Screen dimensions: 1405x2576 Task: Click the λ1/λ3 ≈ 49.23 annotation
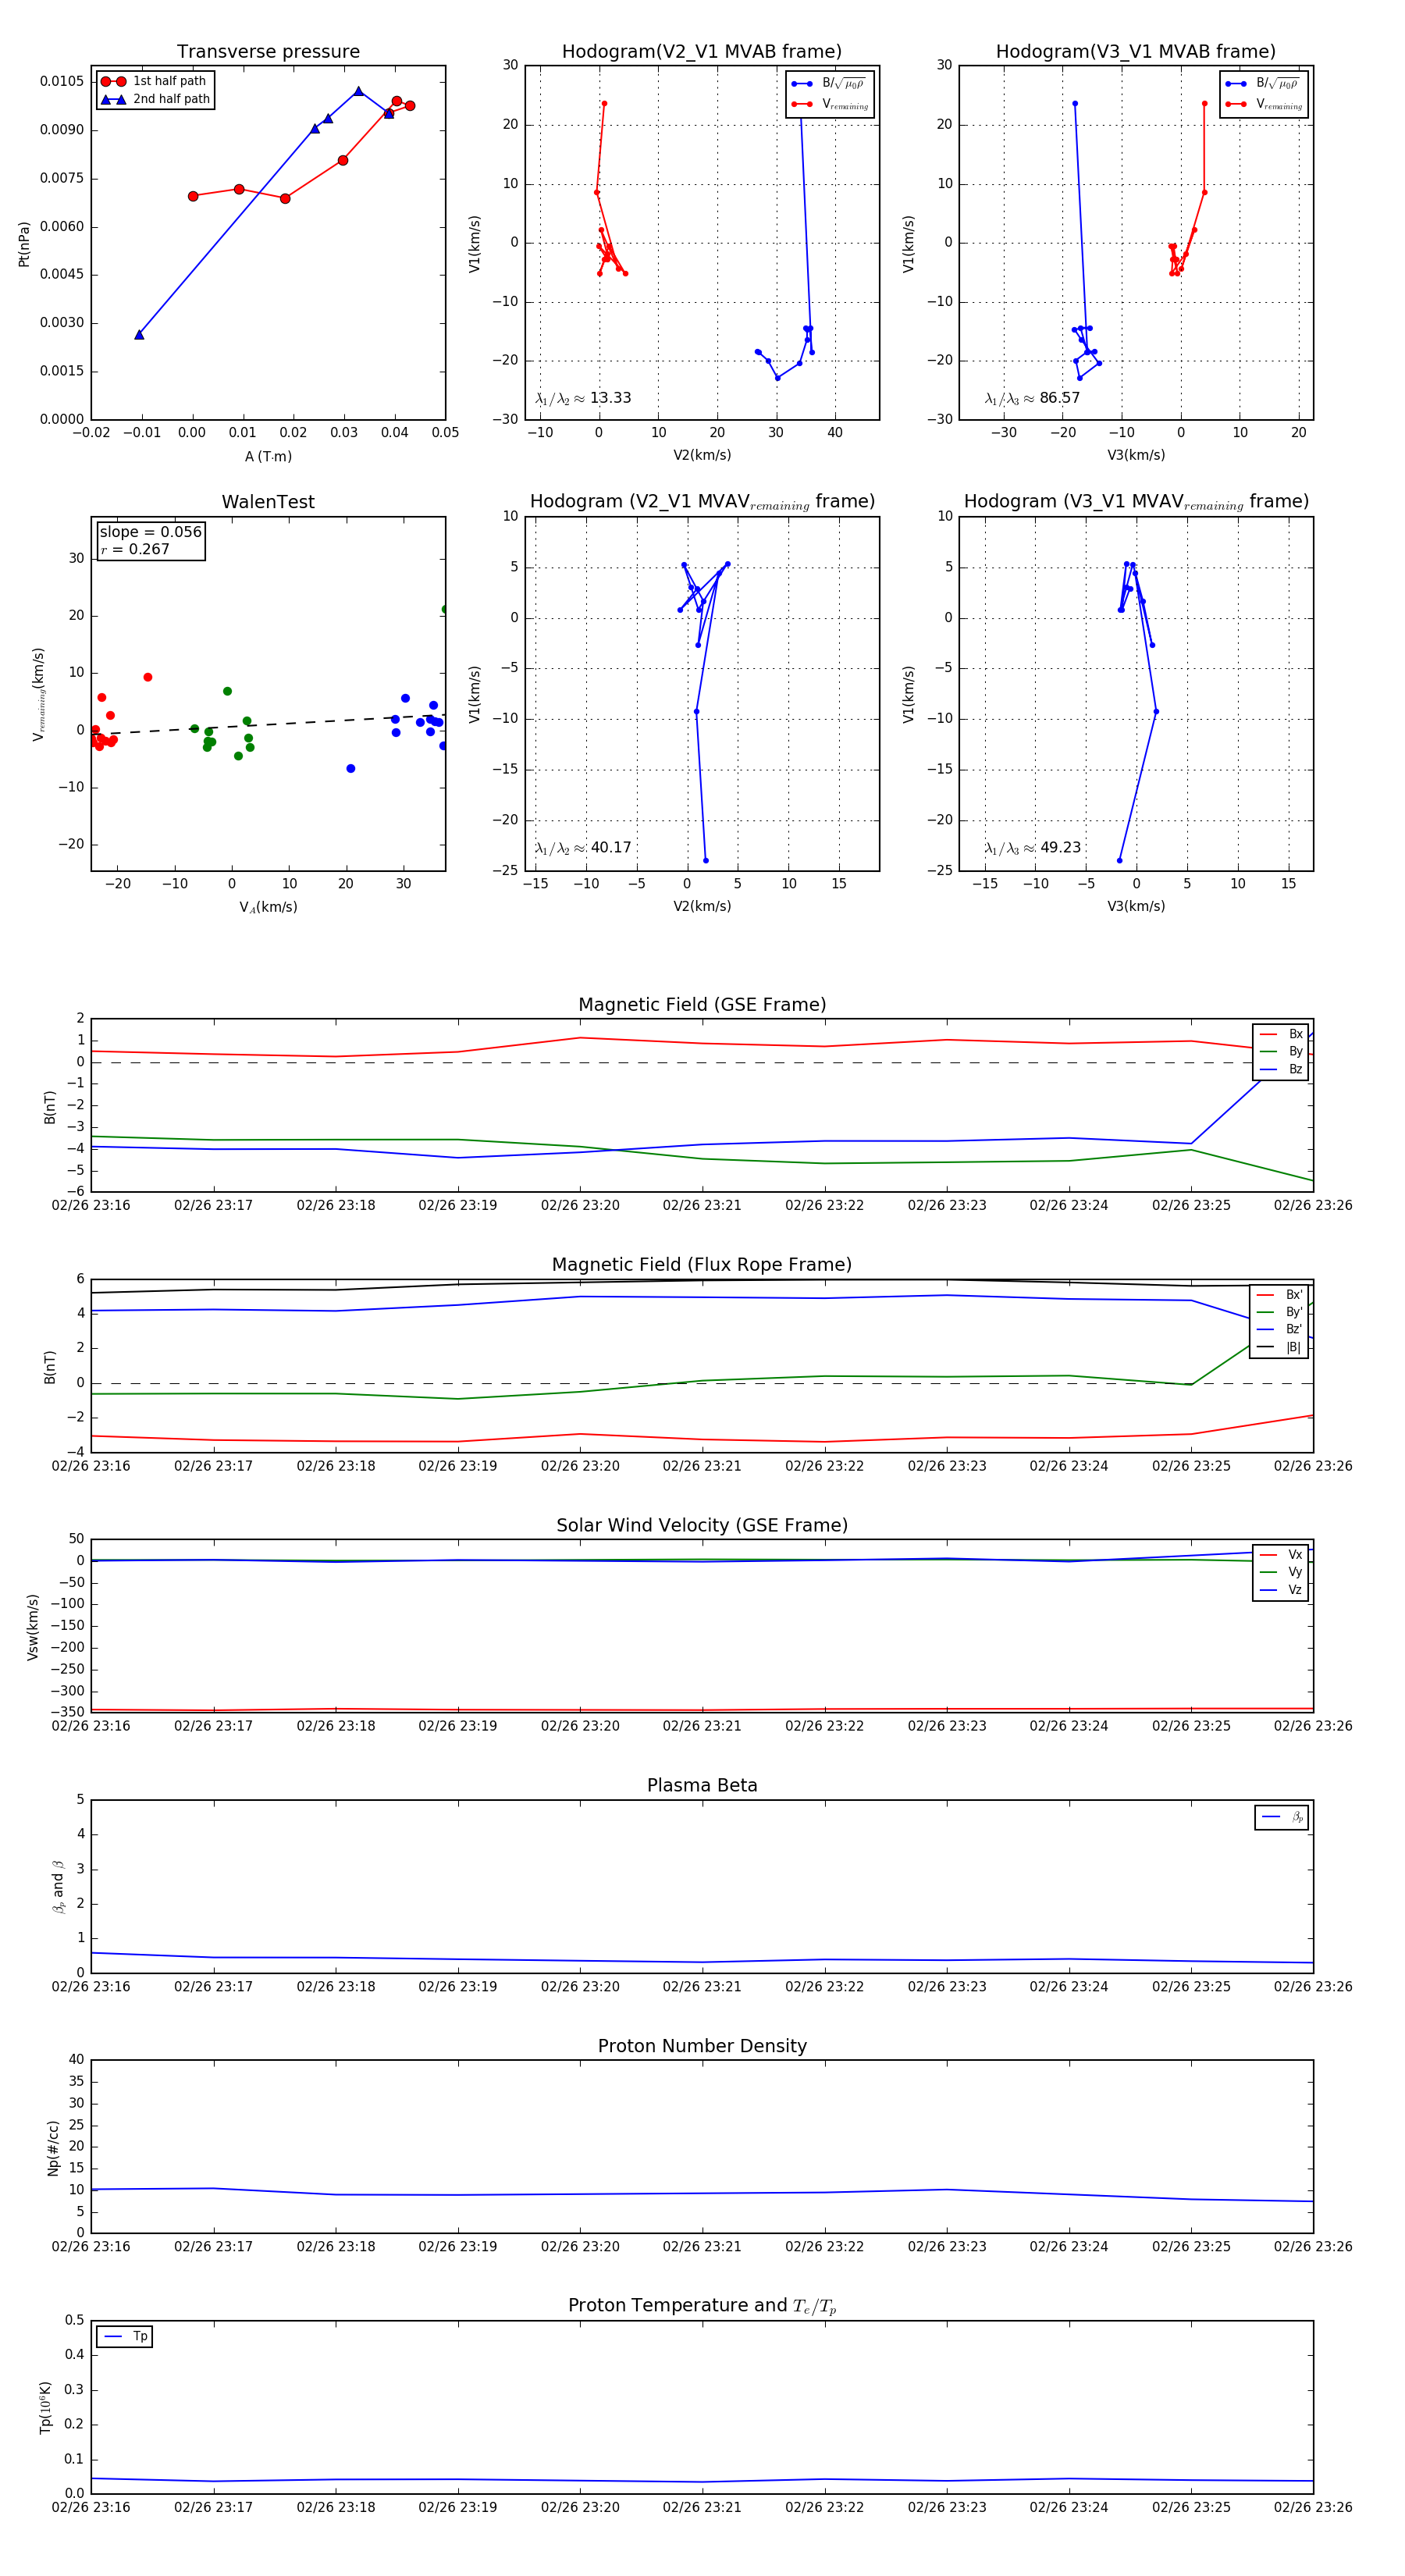[1032, 848]
